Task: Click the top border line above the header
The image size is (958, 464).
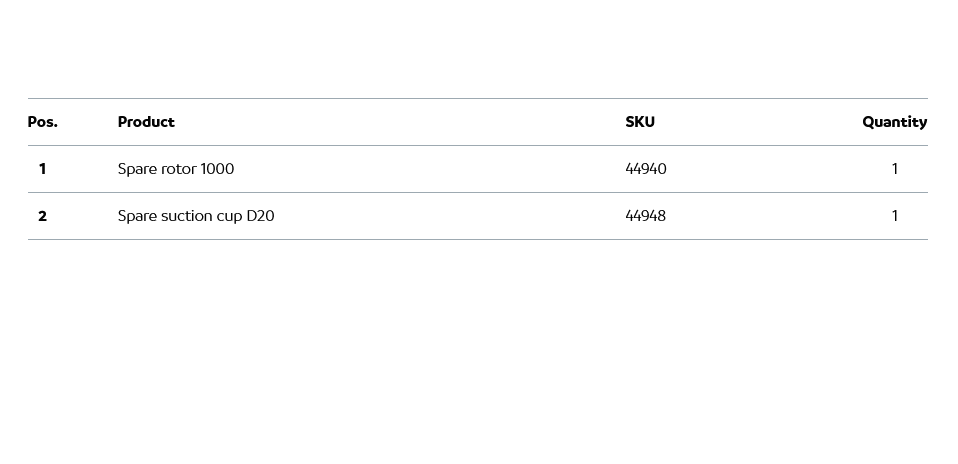Action: [x=478, y=98]
